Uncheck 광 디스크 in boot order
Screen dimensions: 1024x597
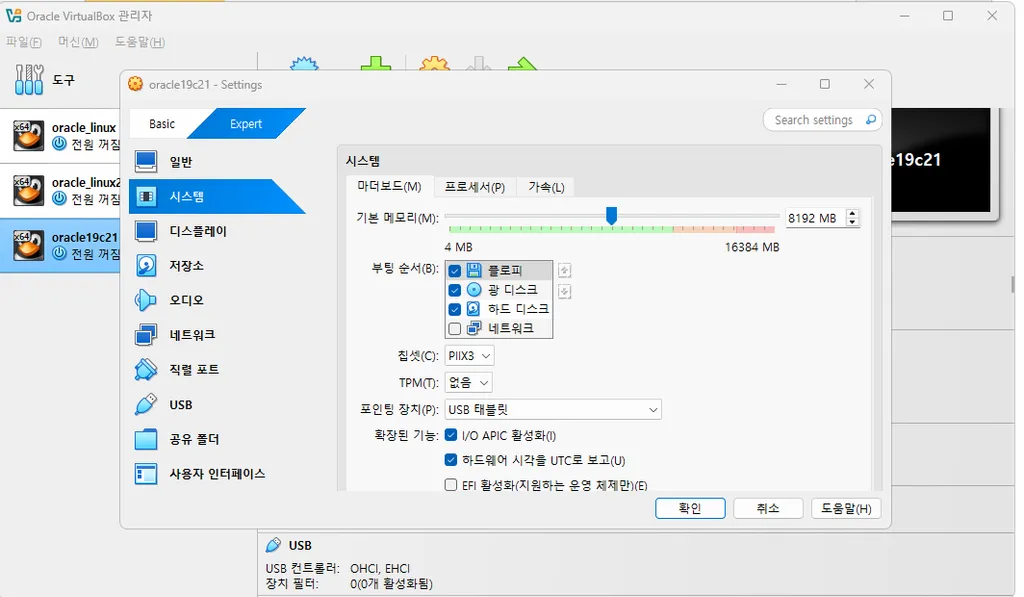tap(455, 290)
